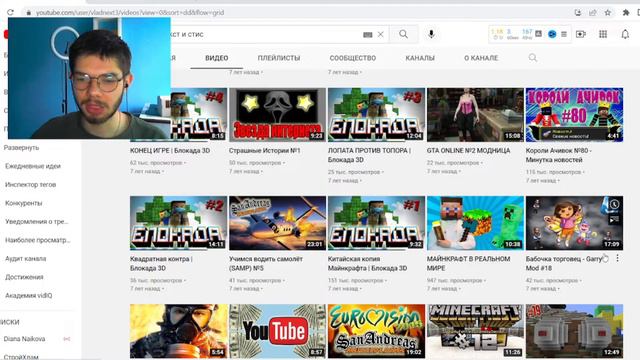
Task: Open the airplane SAMP thumbnail with 23:01 duration
Action: (278, 223)
